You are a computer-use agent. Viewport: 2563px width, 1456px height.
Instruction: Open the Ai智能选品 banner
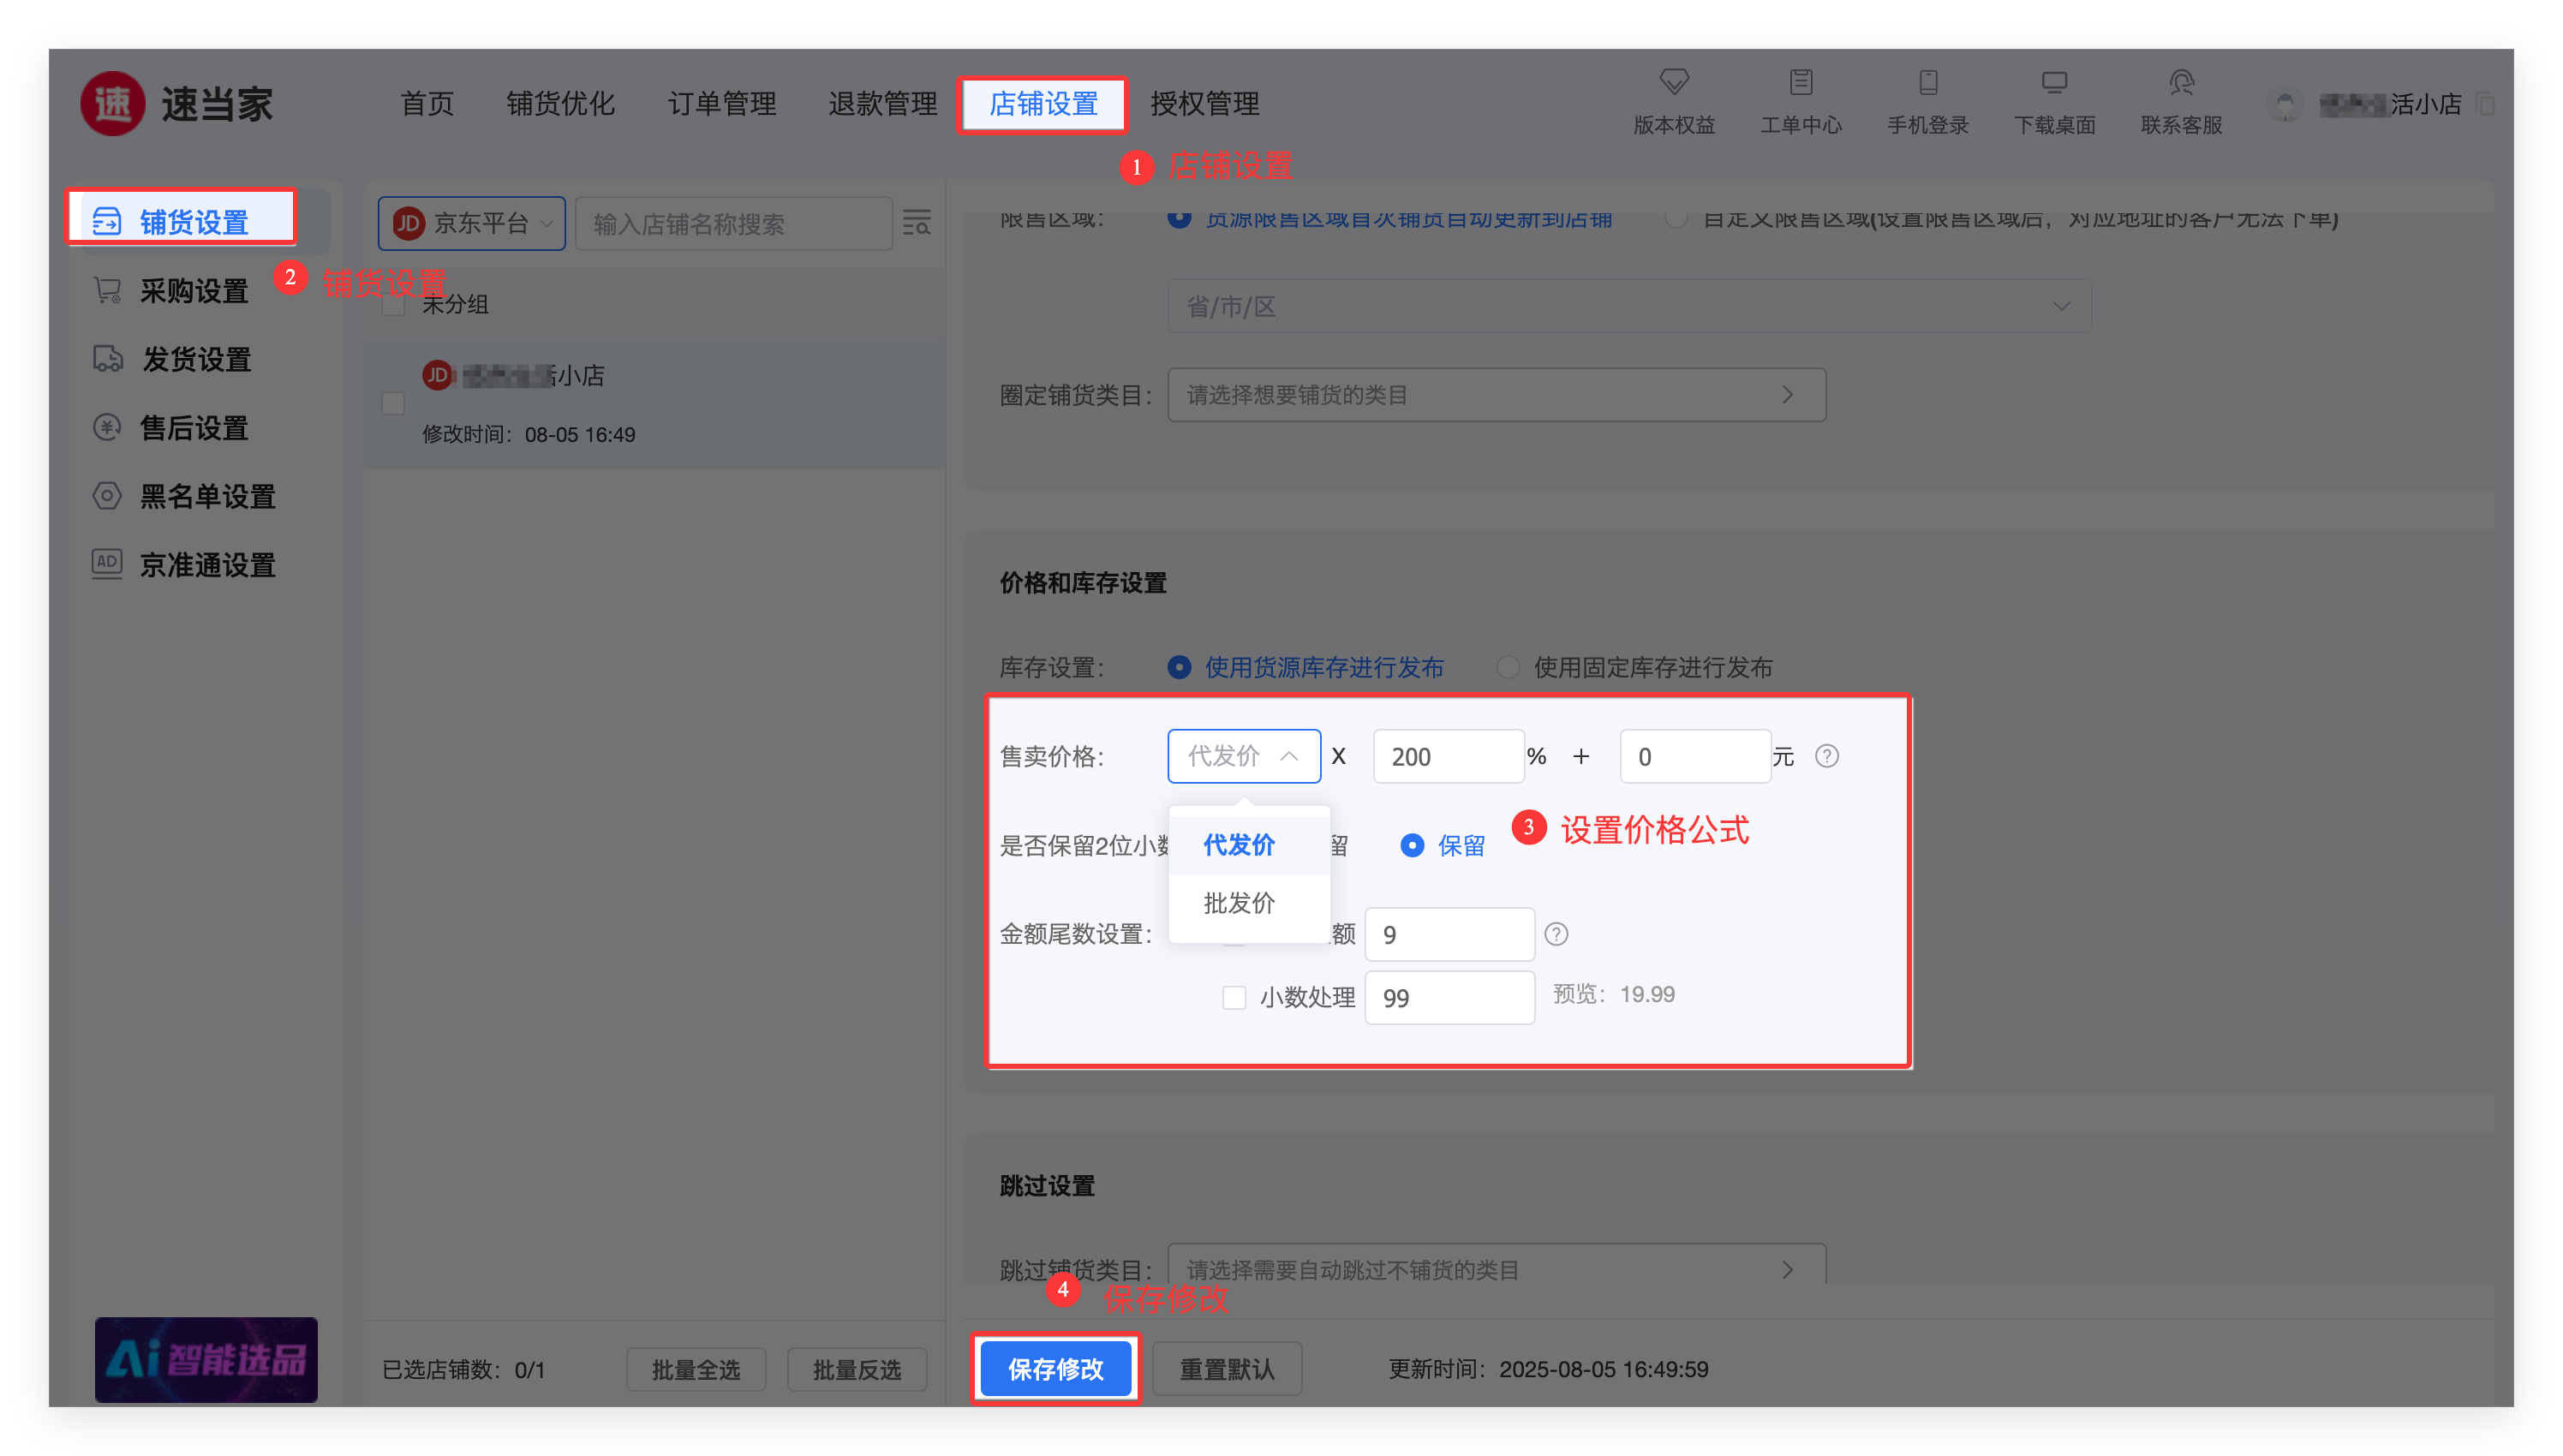(206, 1359)
